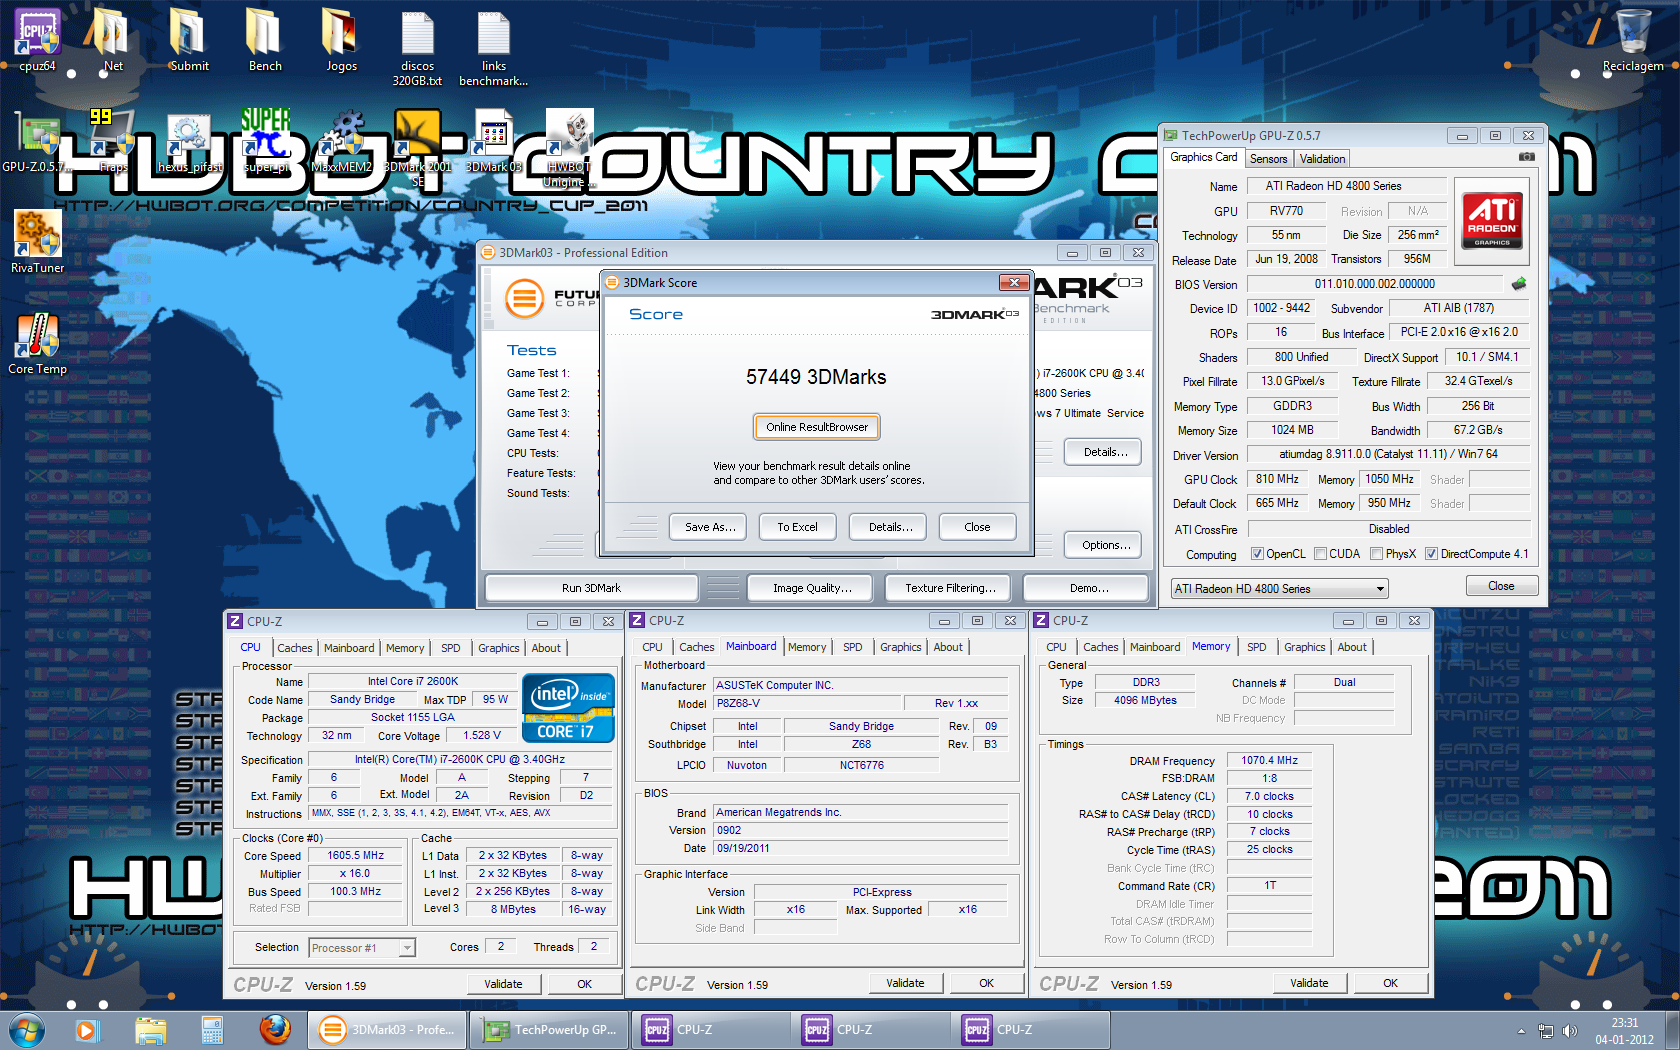The height and width of the screenshot is (1050, 1680).
Task: Open discos 320GB.txt file icon
Action: [417, 47]
